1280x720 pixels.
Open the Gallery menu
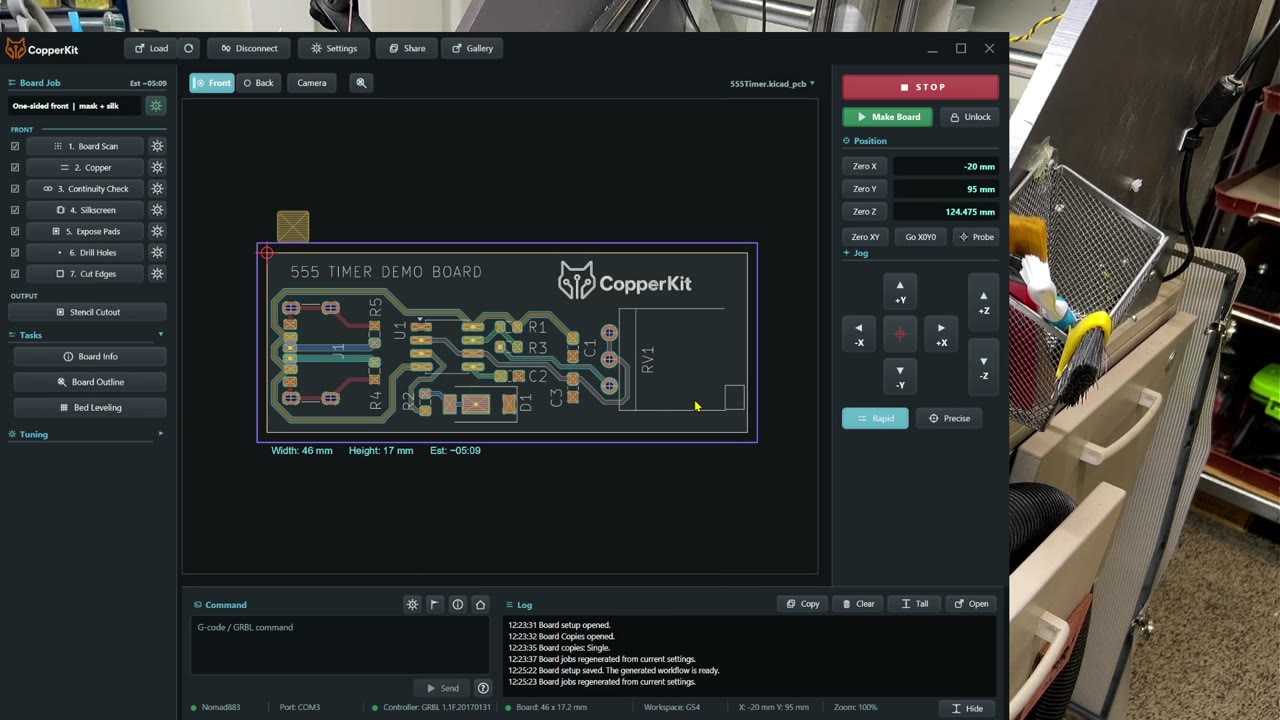472,48
